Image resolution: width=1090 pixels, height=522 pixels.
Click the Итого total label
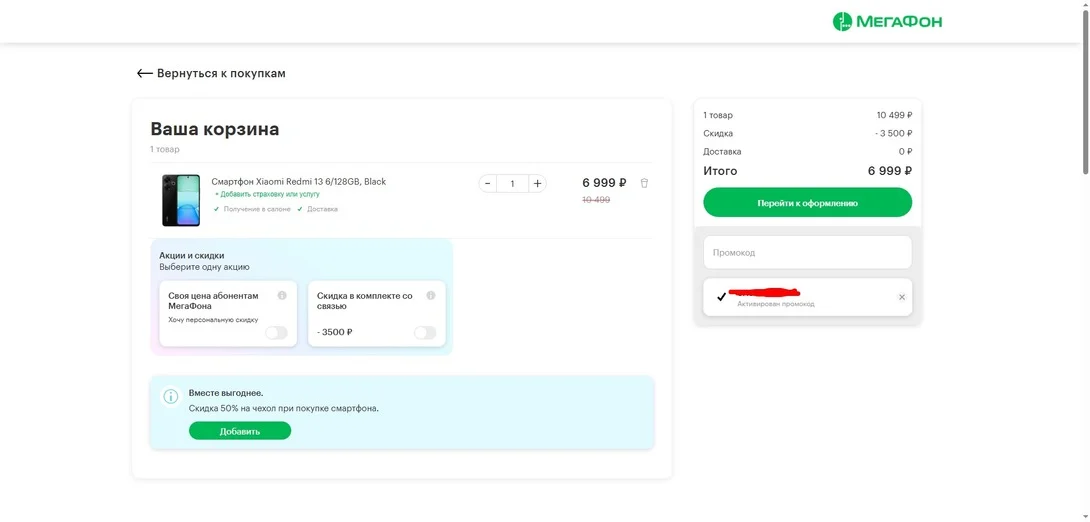click(x=720, y=171)
